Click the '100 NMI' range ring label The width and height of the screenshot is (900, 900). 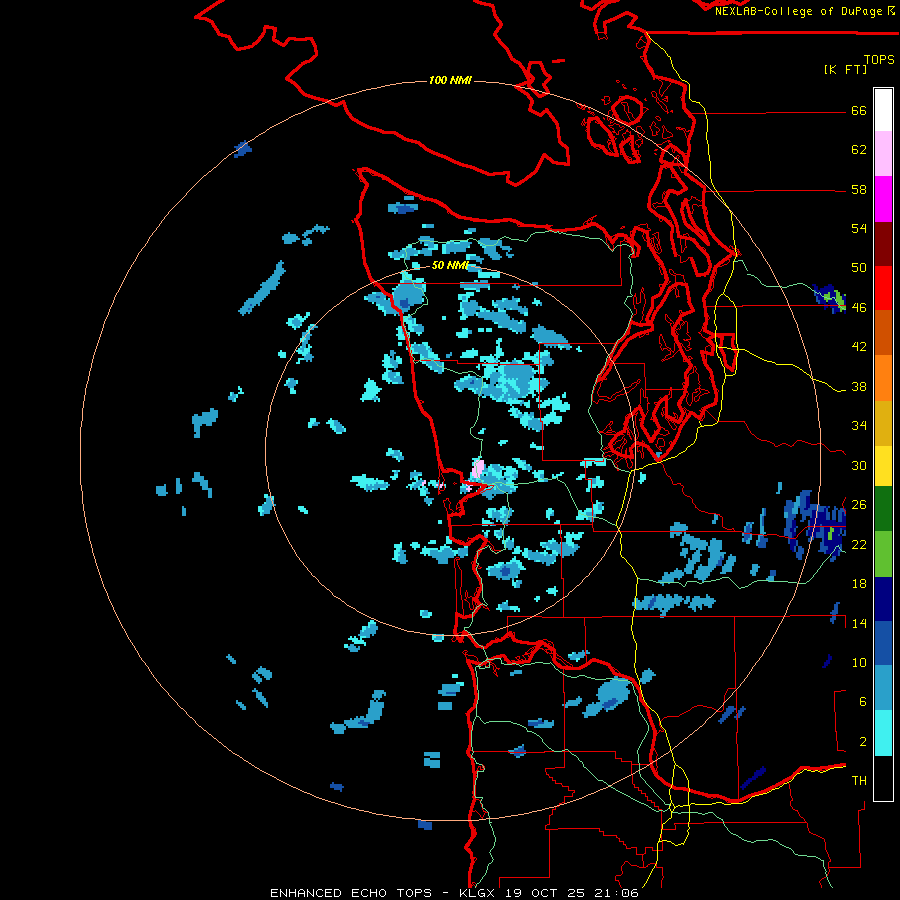pos(450,80)
